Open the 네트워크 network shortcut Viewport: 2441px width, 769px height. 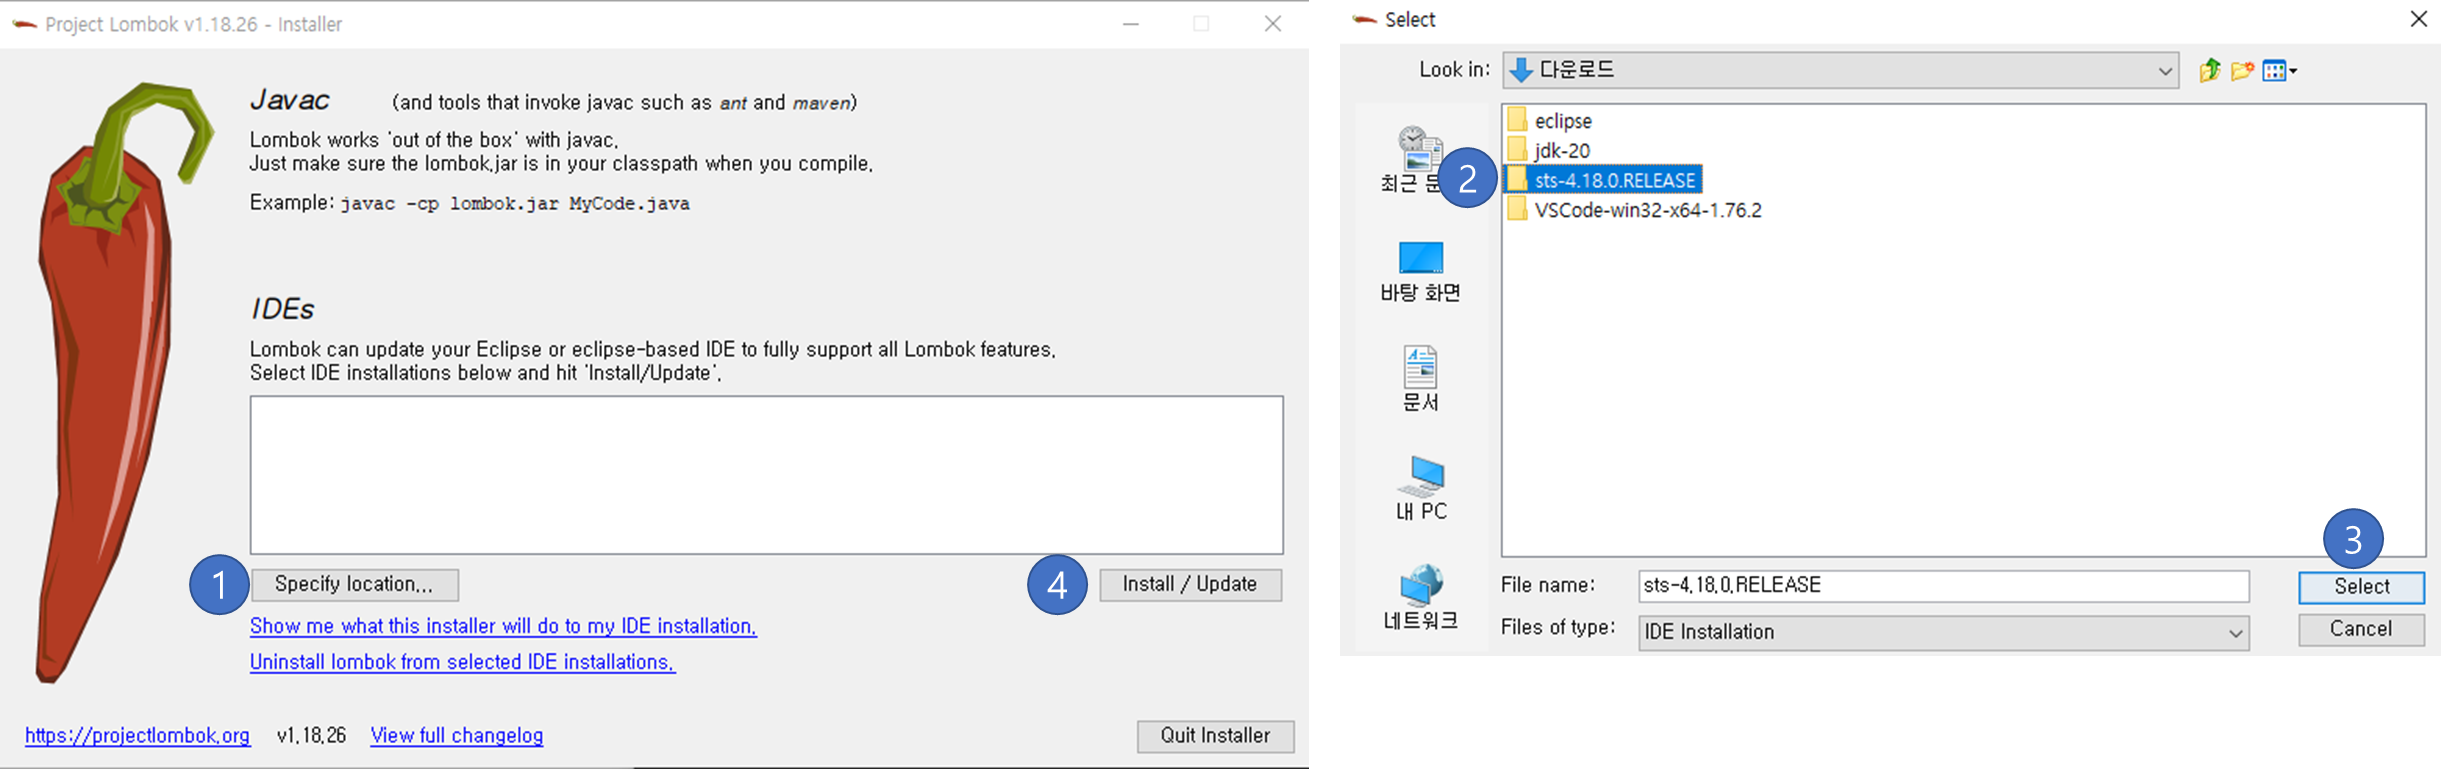point(1421,598)
